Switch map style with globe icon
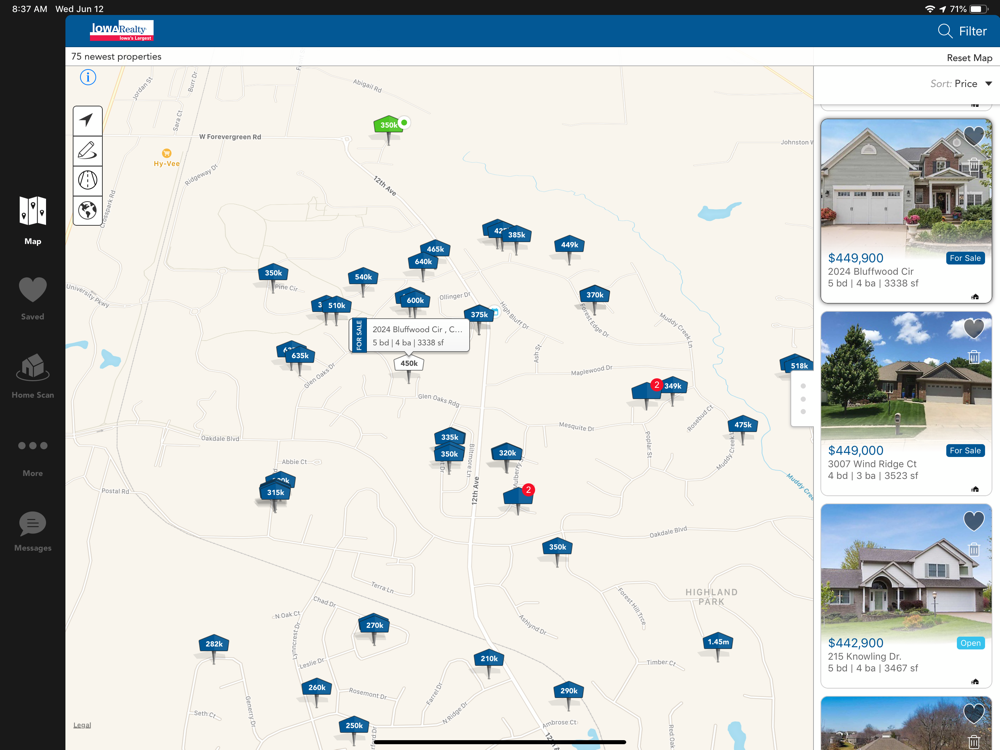The width and height of the screenshot is (1000, 750). (87, 210)
